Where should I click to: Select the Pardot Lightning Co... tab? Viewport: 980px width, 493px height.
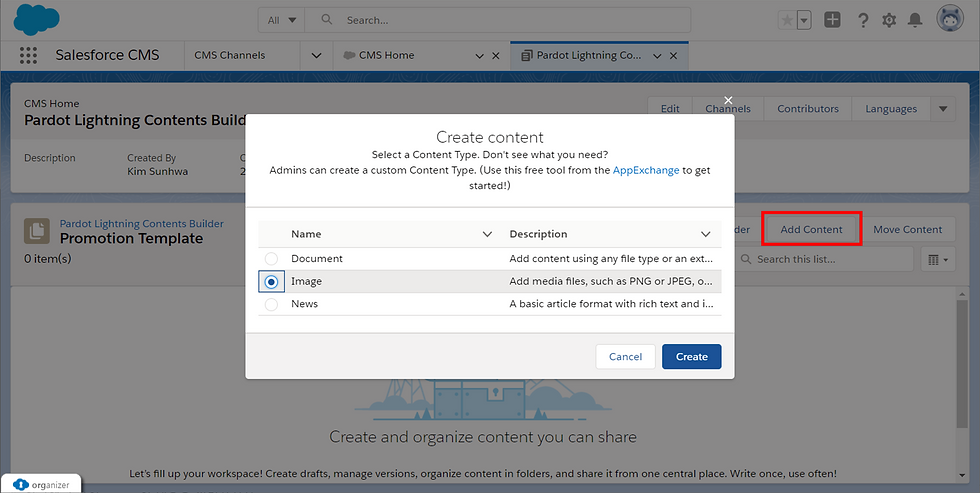pos(588,55)
